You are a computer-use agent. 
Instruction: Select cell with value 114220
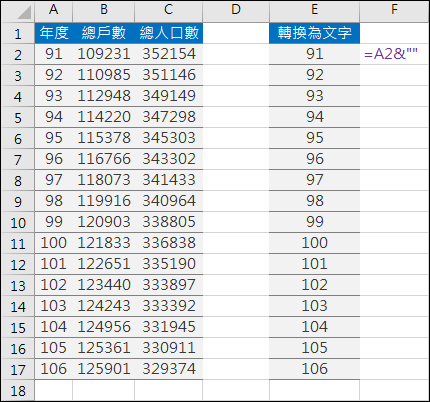point(104,117)
